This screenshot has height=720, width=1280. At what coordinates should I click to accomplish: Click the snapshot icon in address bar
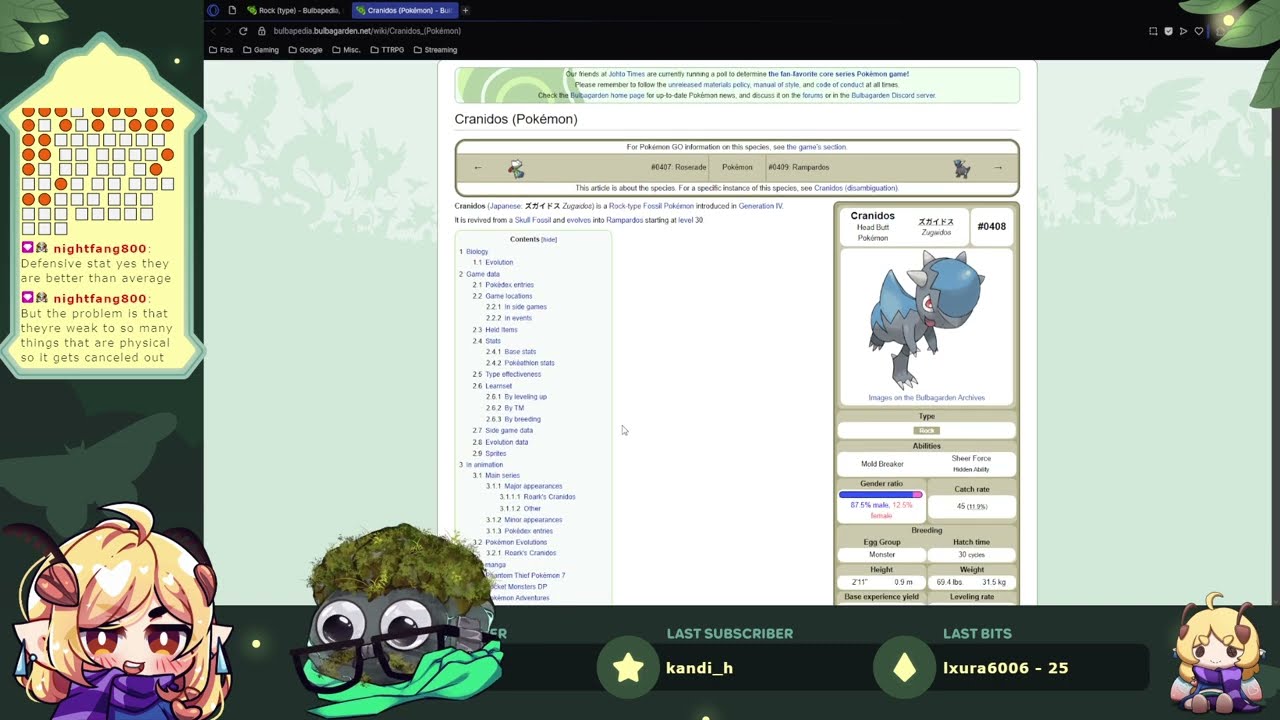(x=1153, y=31)
